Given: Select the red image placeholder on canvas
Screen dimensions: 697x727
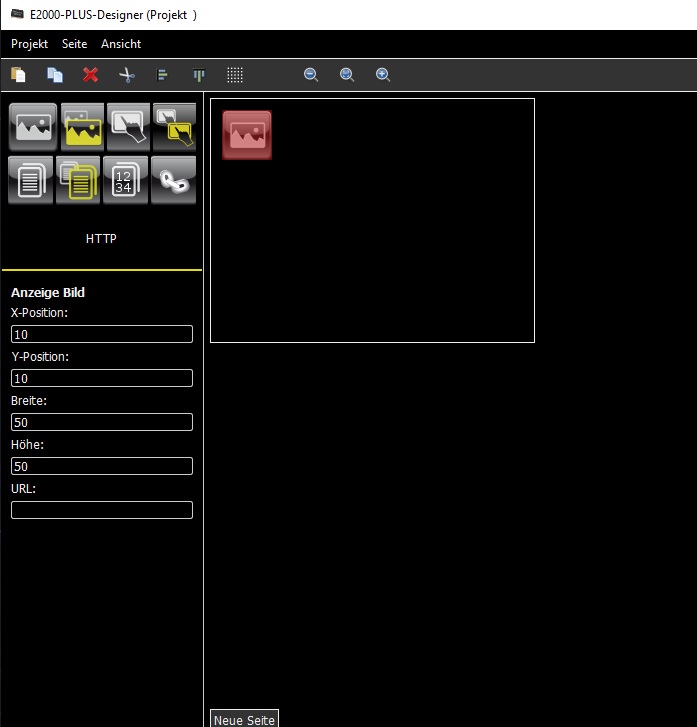Looking at the screenshot, I should click(x=247, y=135).
